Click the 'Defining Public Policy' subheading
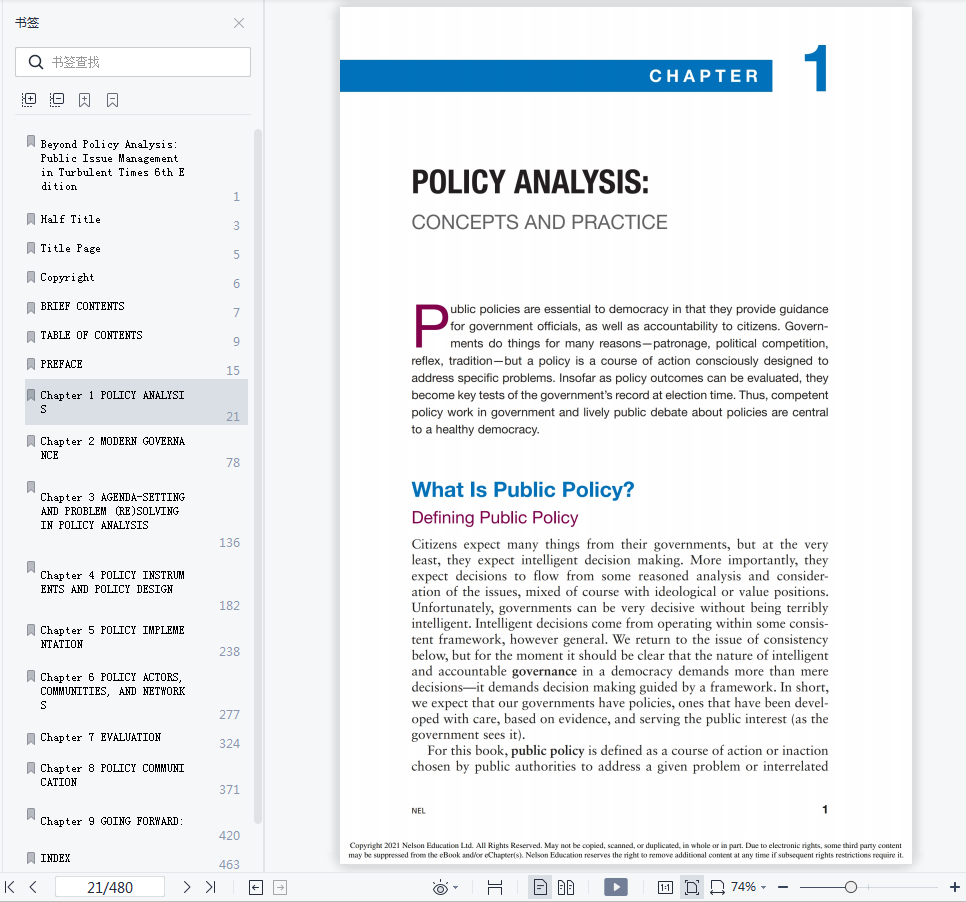This screenshot has height=902, width=966. pos(495,518)
